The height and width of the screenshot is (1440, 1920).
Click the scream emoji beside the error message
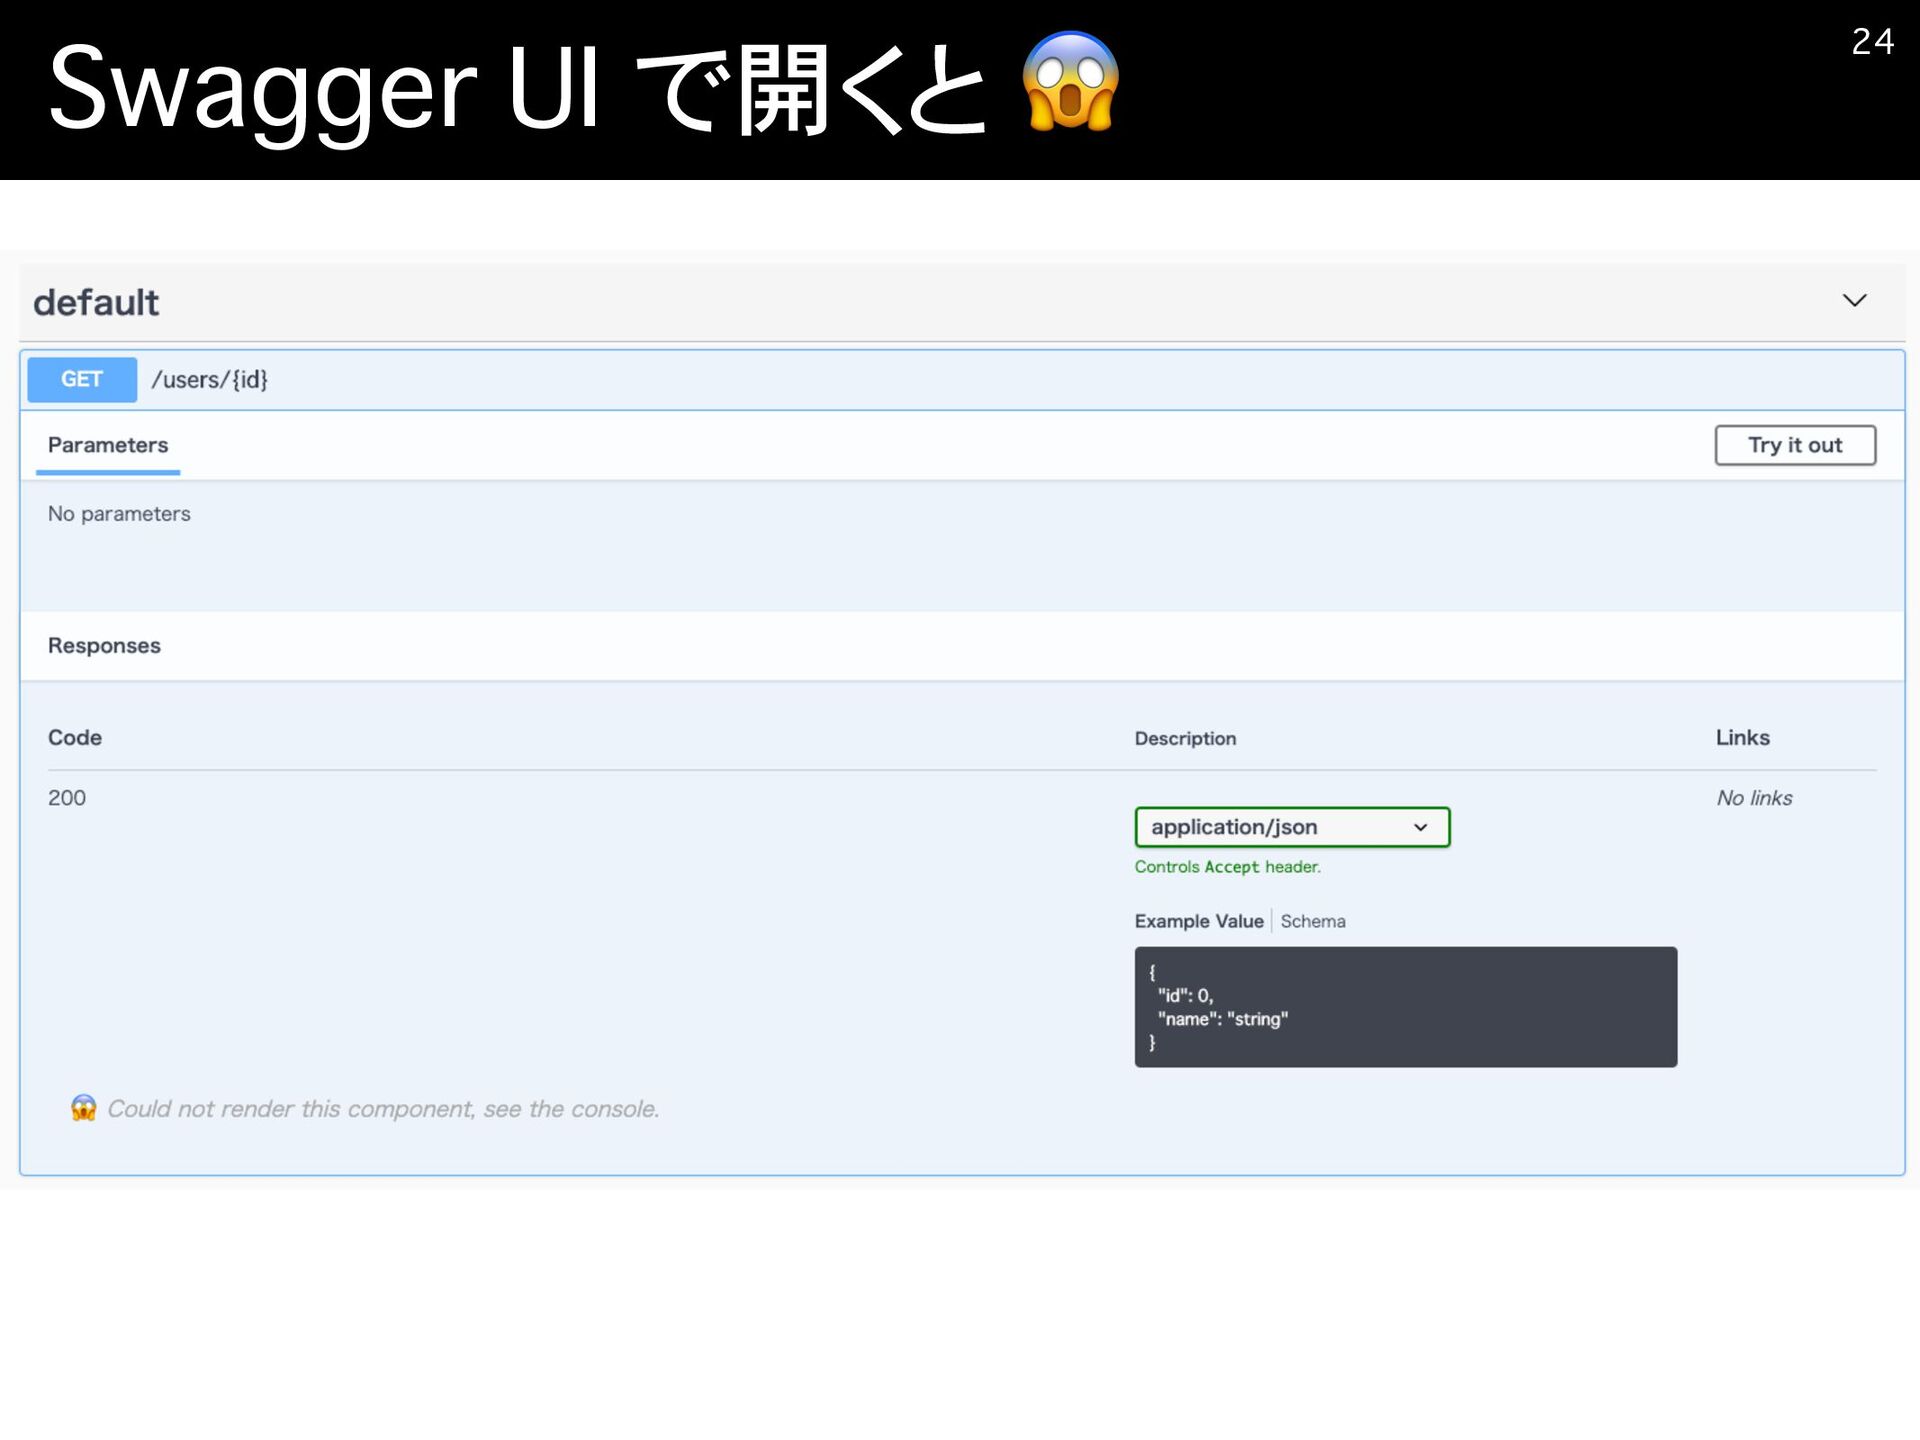[x=84, y=1108]
